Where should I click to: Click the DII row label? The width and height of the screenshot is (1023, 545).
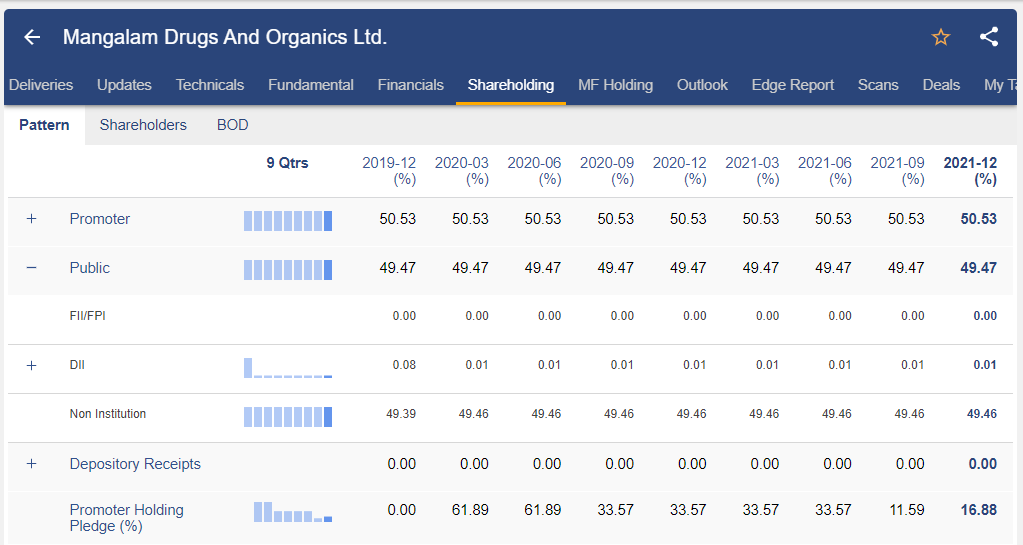pyautogui.click(x=77, y=365)
